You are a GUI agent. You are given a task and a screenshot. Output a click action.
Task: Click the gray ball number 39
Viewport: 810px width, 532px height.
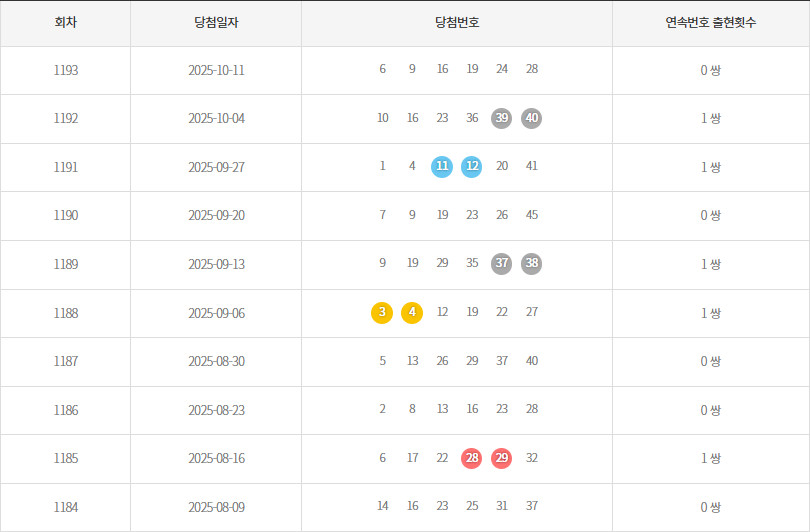[x=502, y=118]
